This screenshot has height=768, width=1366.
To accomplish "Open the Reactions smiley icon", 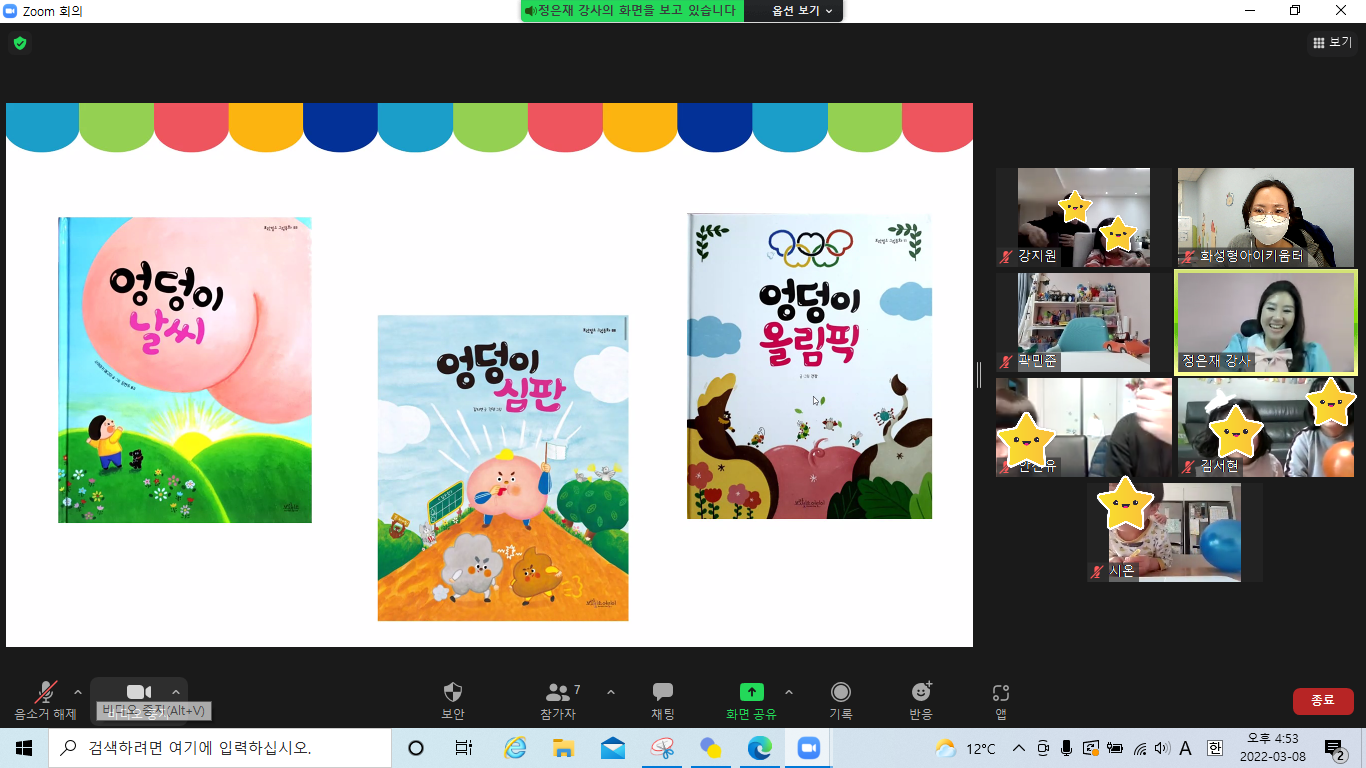I will [x=921, y=692].
